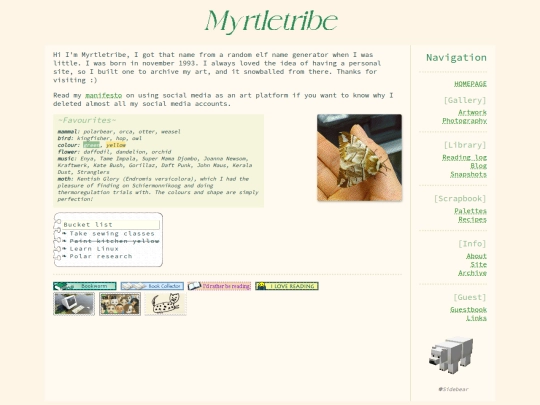Open the Artwork gallery link
Image resolution: width=540 pixels, height=405 pixels.
click(x=472, y=112)
